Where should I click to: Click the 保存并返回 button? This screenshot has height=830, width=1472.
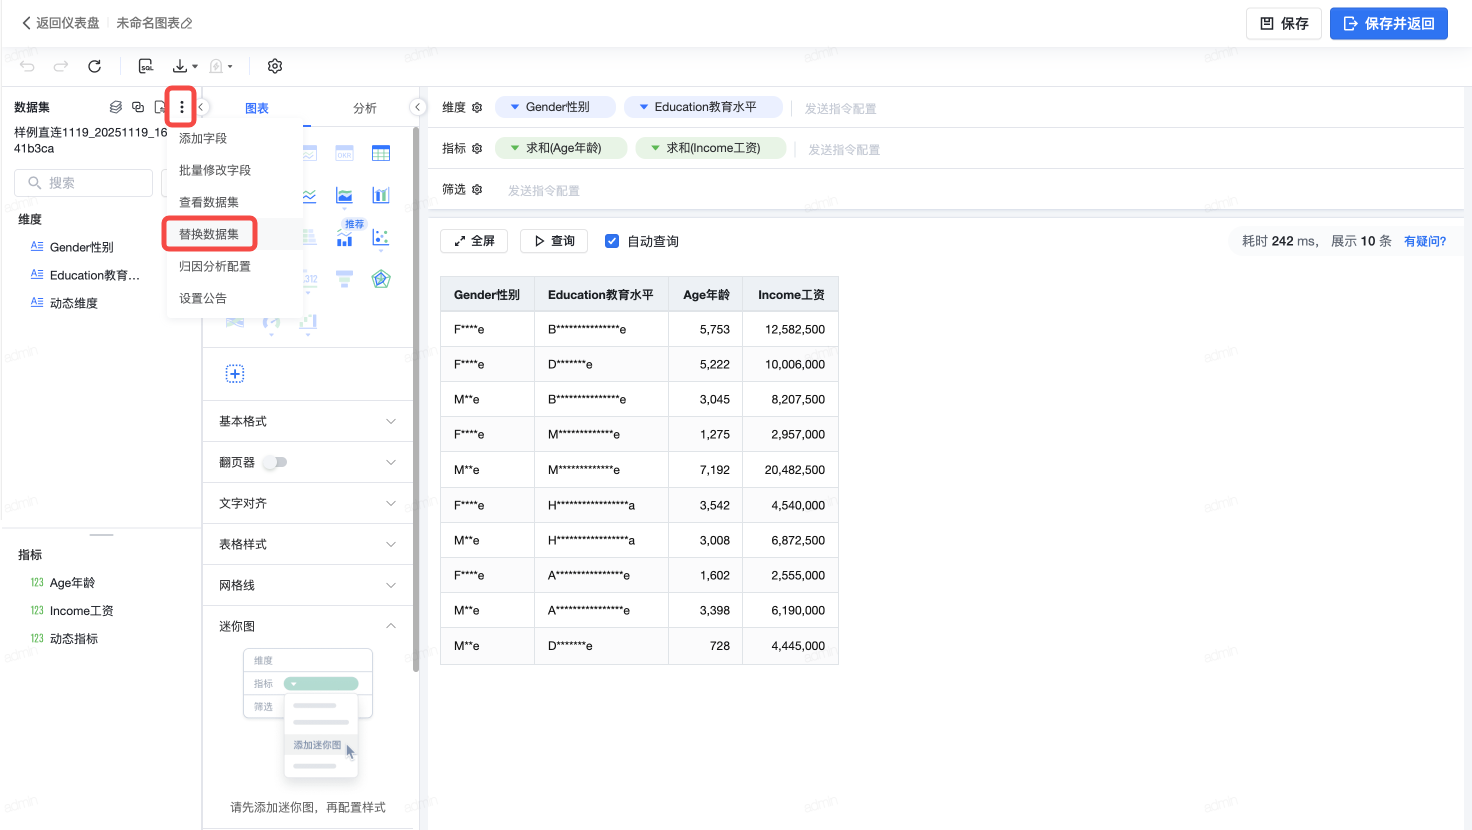click(1388, 23)
